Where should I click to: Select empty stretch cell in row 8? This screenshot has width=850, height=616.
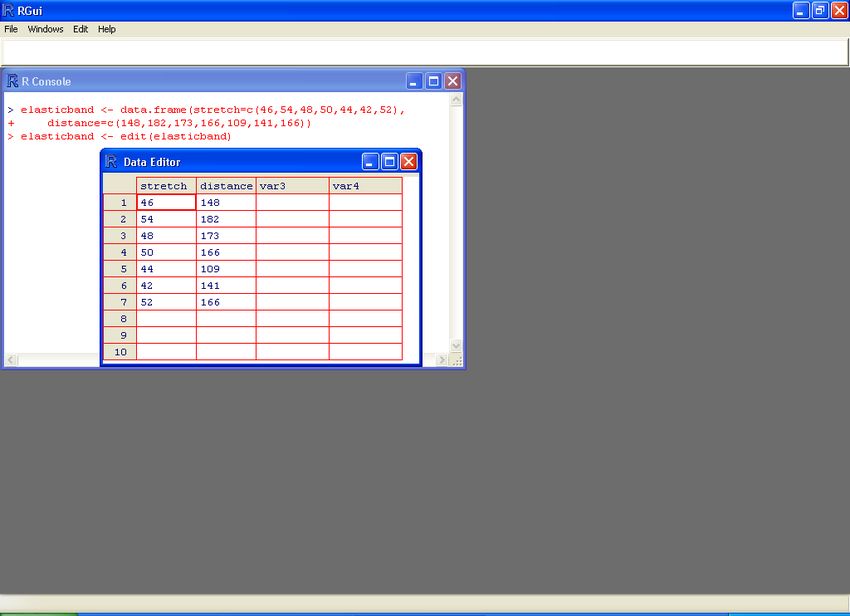tap(166, 319)
